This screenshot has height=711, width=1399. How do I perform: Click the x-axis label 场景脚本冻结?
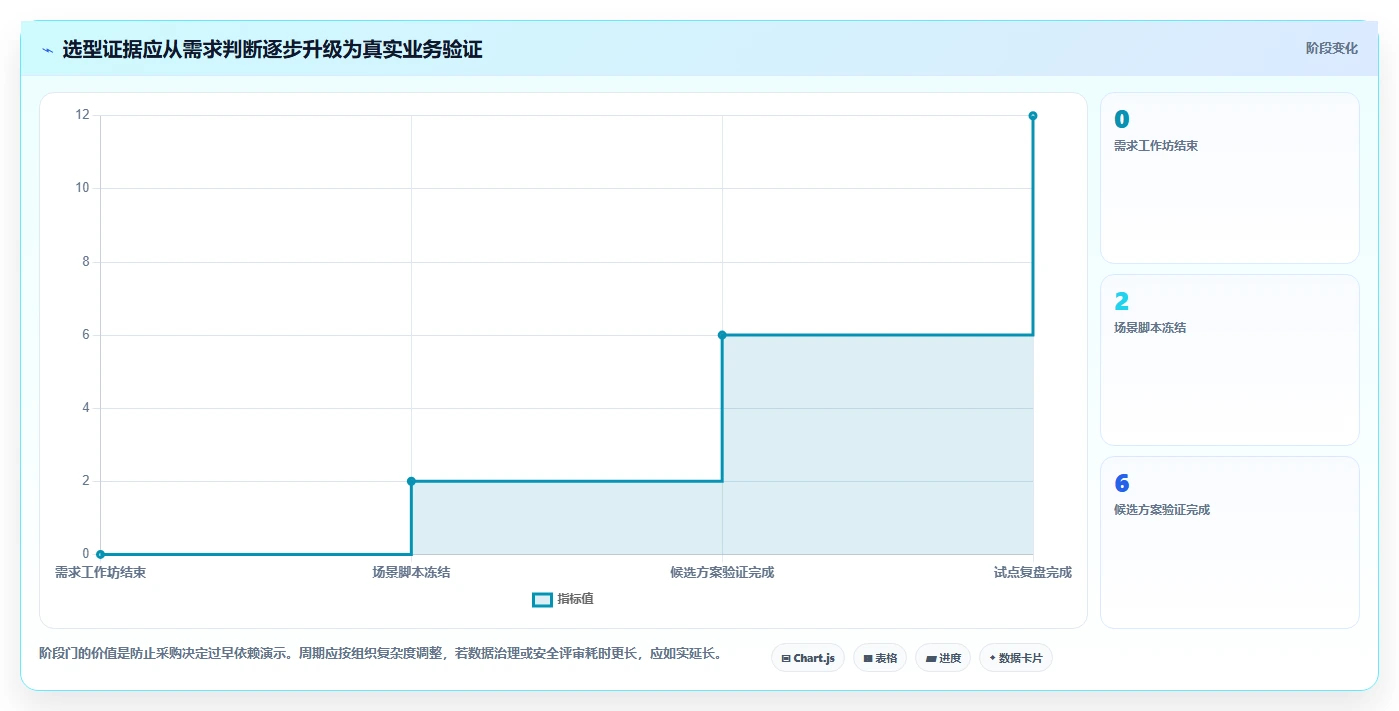point(411,573)
